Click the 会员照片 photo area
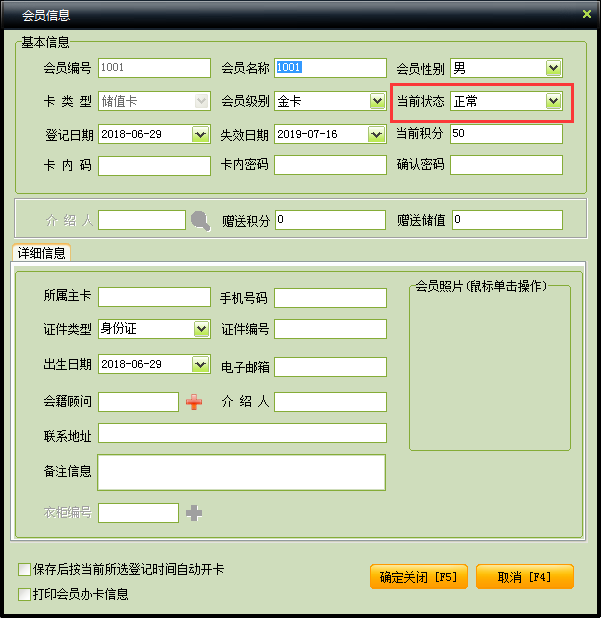Image resolution: width=601 pixels, height=618 pixels. (x=490, y=369)
